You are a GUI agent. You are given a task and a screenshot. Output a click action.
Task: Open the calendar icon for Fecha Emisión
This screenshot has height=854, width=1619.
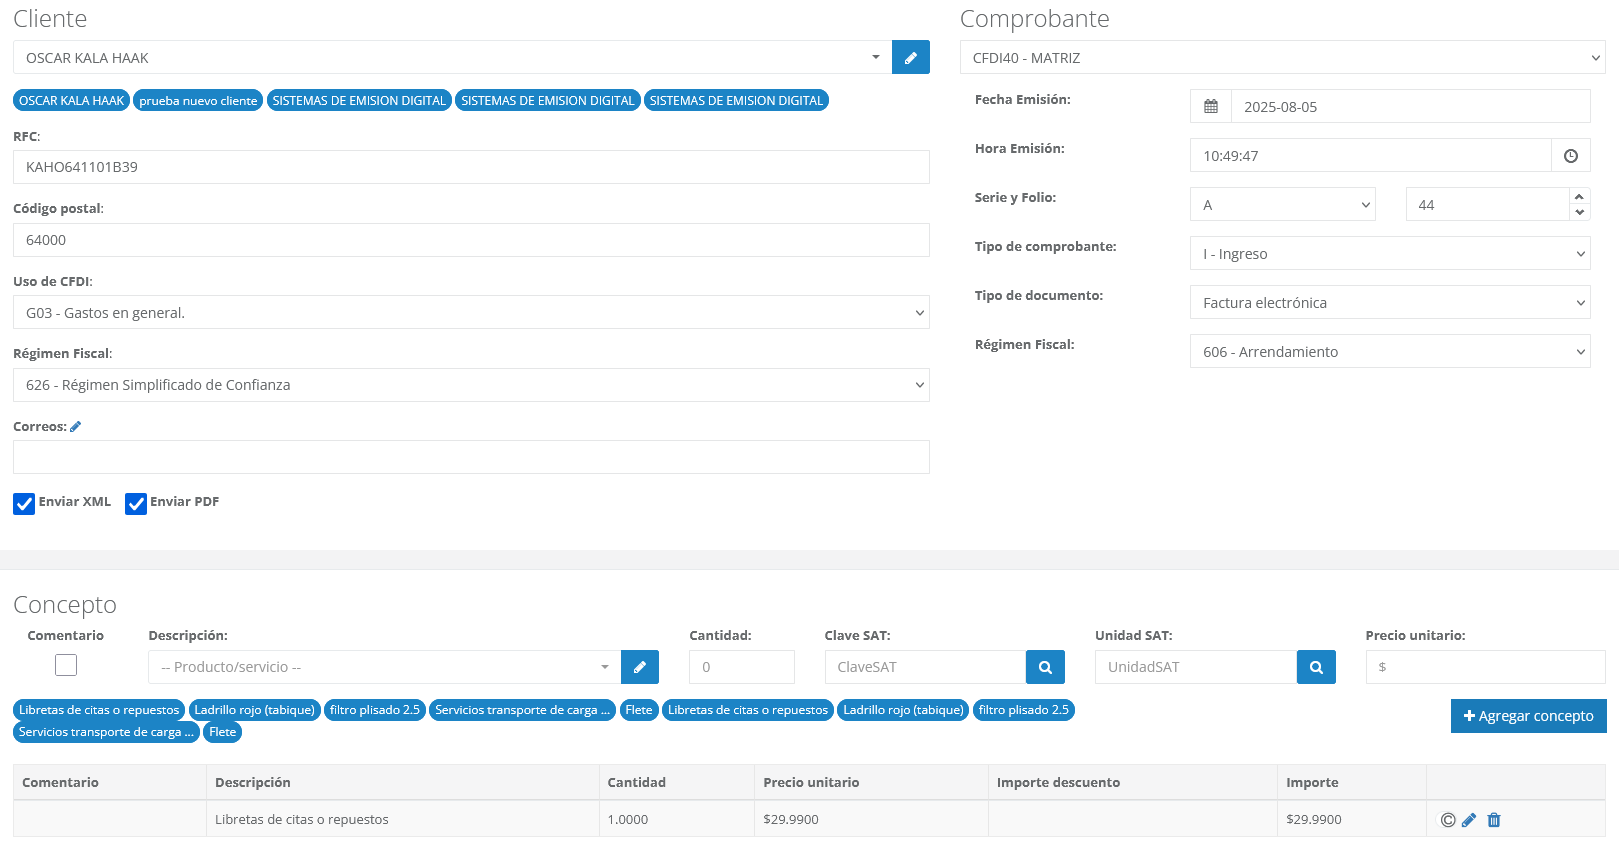click(x=1210, y=107)
